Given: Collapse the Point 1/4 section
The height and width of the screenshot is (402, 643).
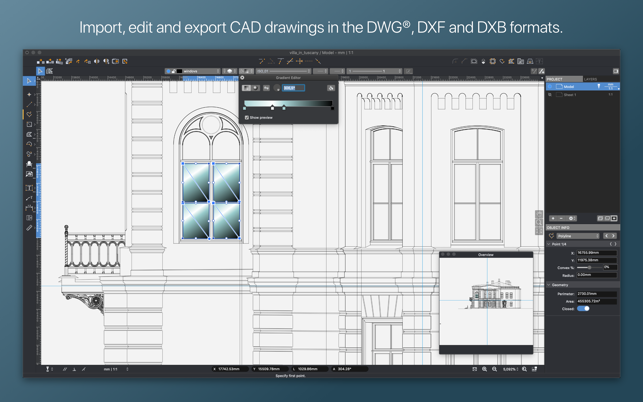Looking at the screenshot, I should point(549,244).
